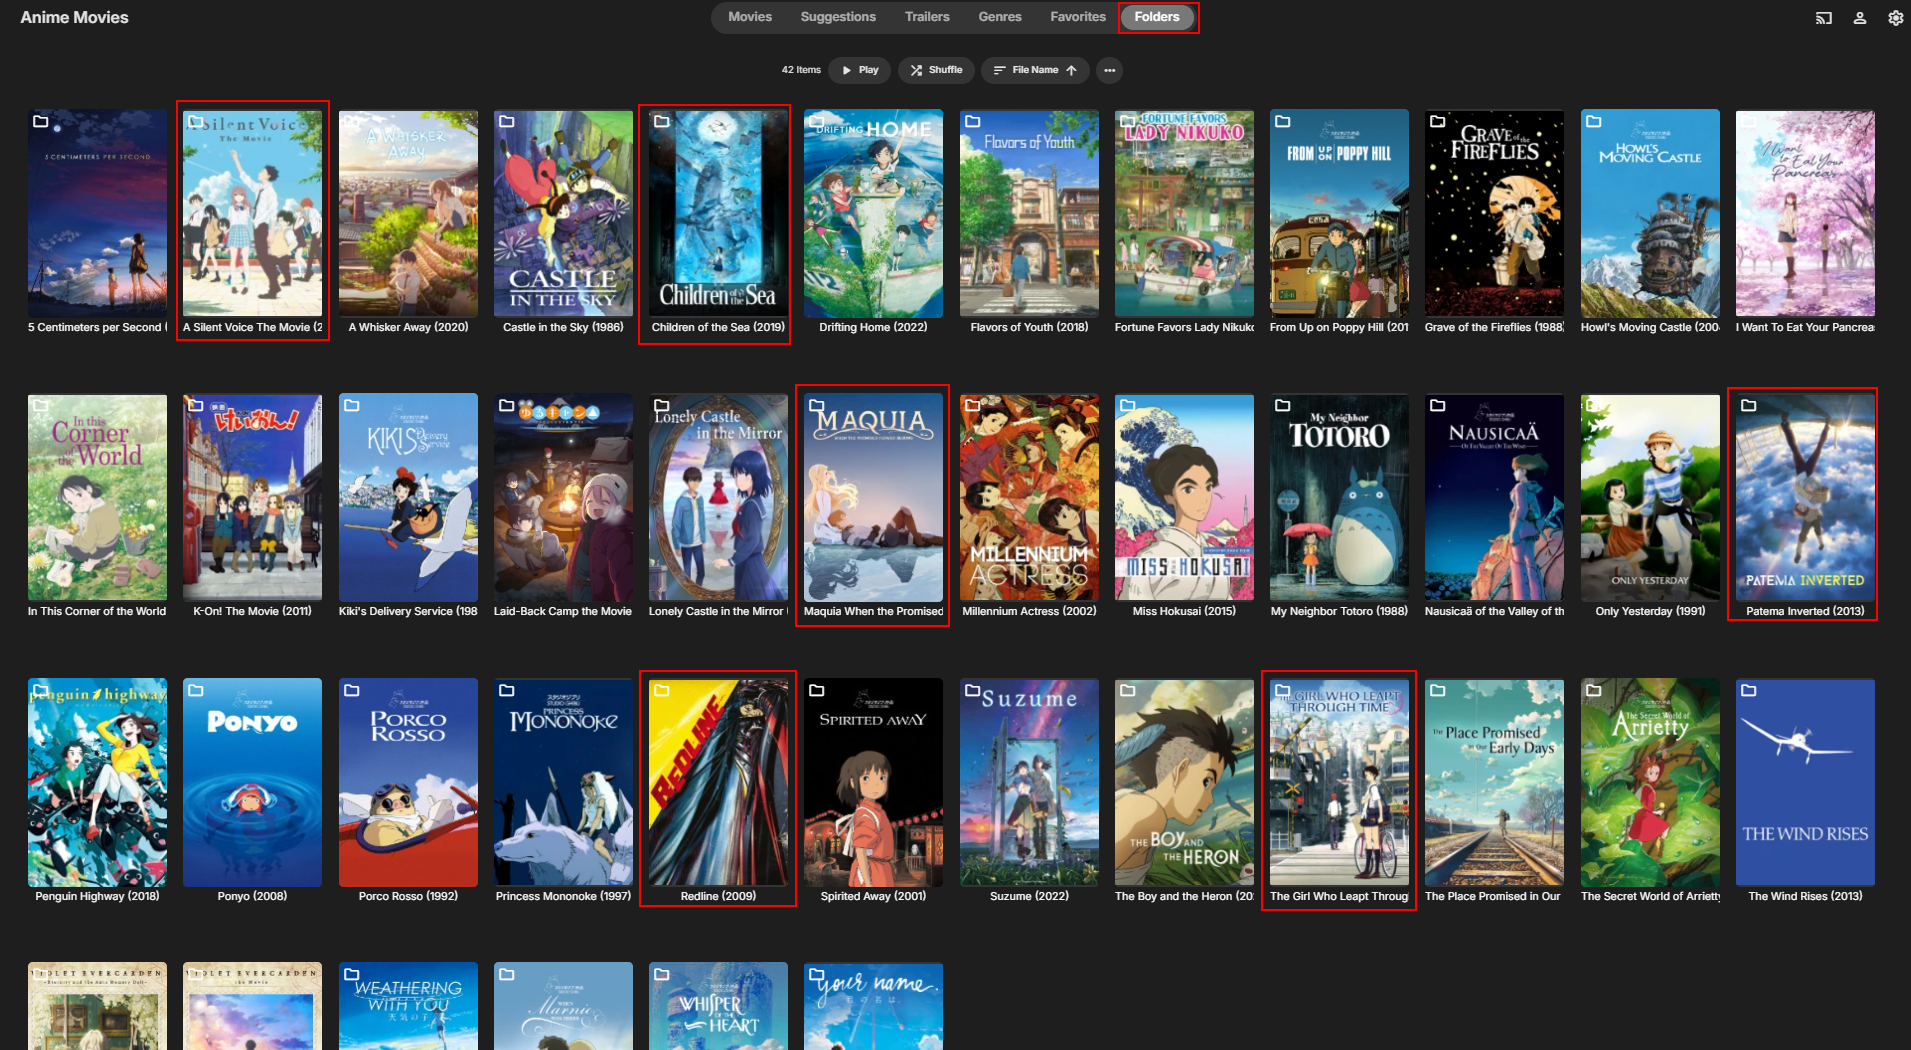Open the settings gear icon
The width and height of the screenshot is (1911, 1050).
1895,18
